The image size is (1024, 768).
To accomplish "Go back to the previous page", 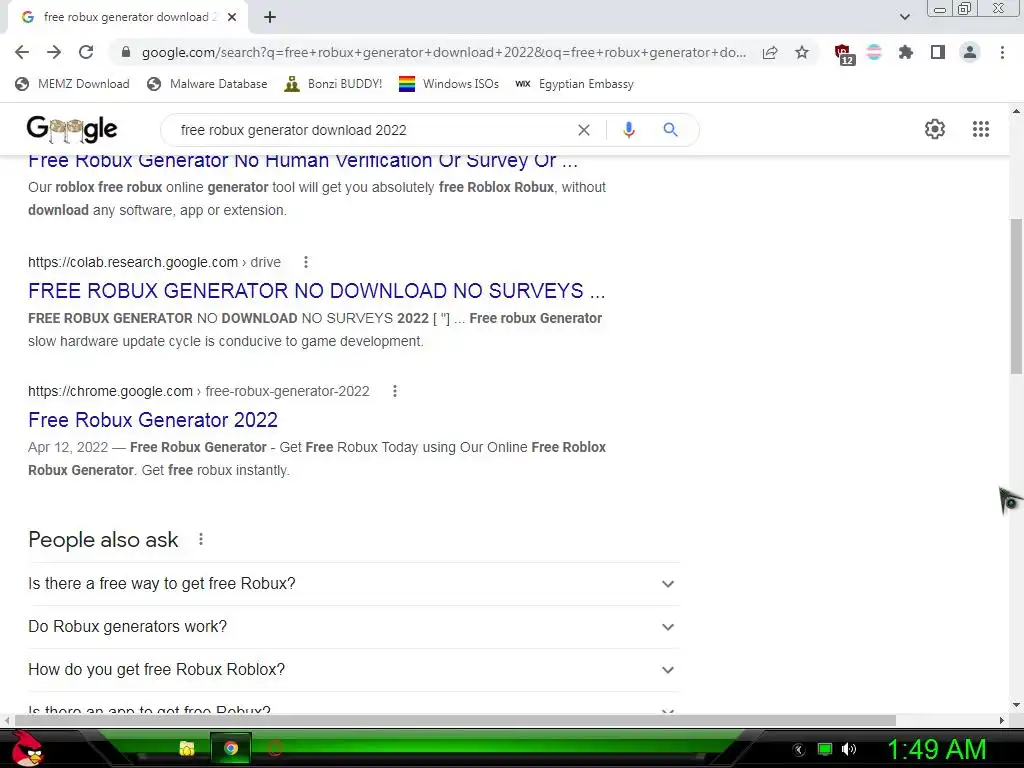I will tap(22, 52).
